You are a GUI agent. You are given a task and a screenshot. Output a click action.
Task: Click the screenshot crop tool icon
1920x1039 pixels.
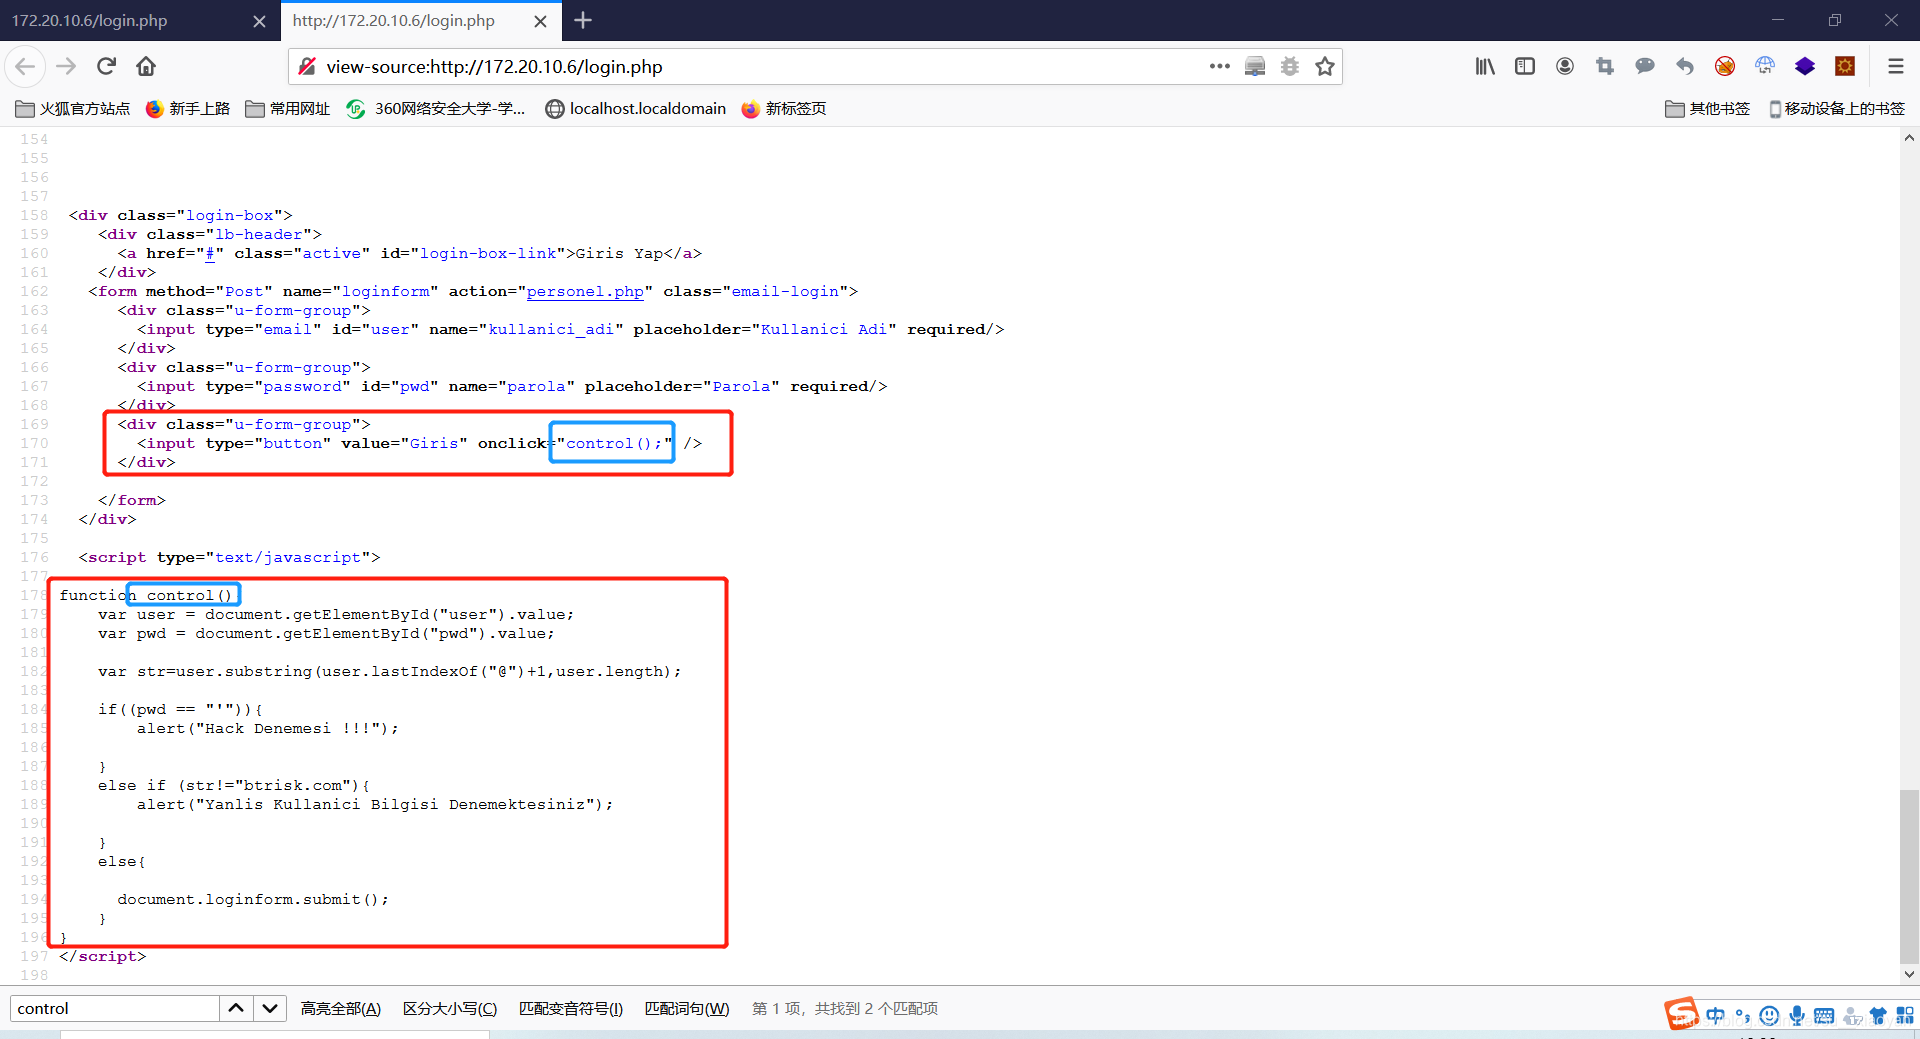pyautogui.click(x=1605, y=66)
